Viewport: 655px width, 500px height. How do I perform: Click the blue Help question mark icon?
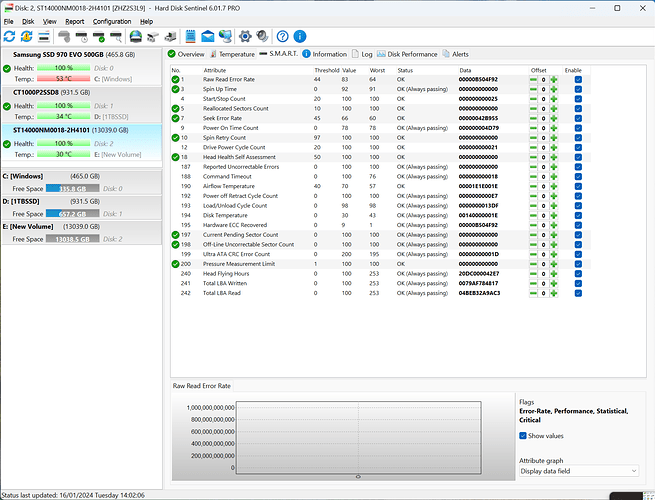tap(282, 36)
